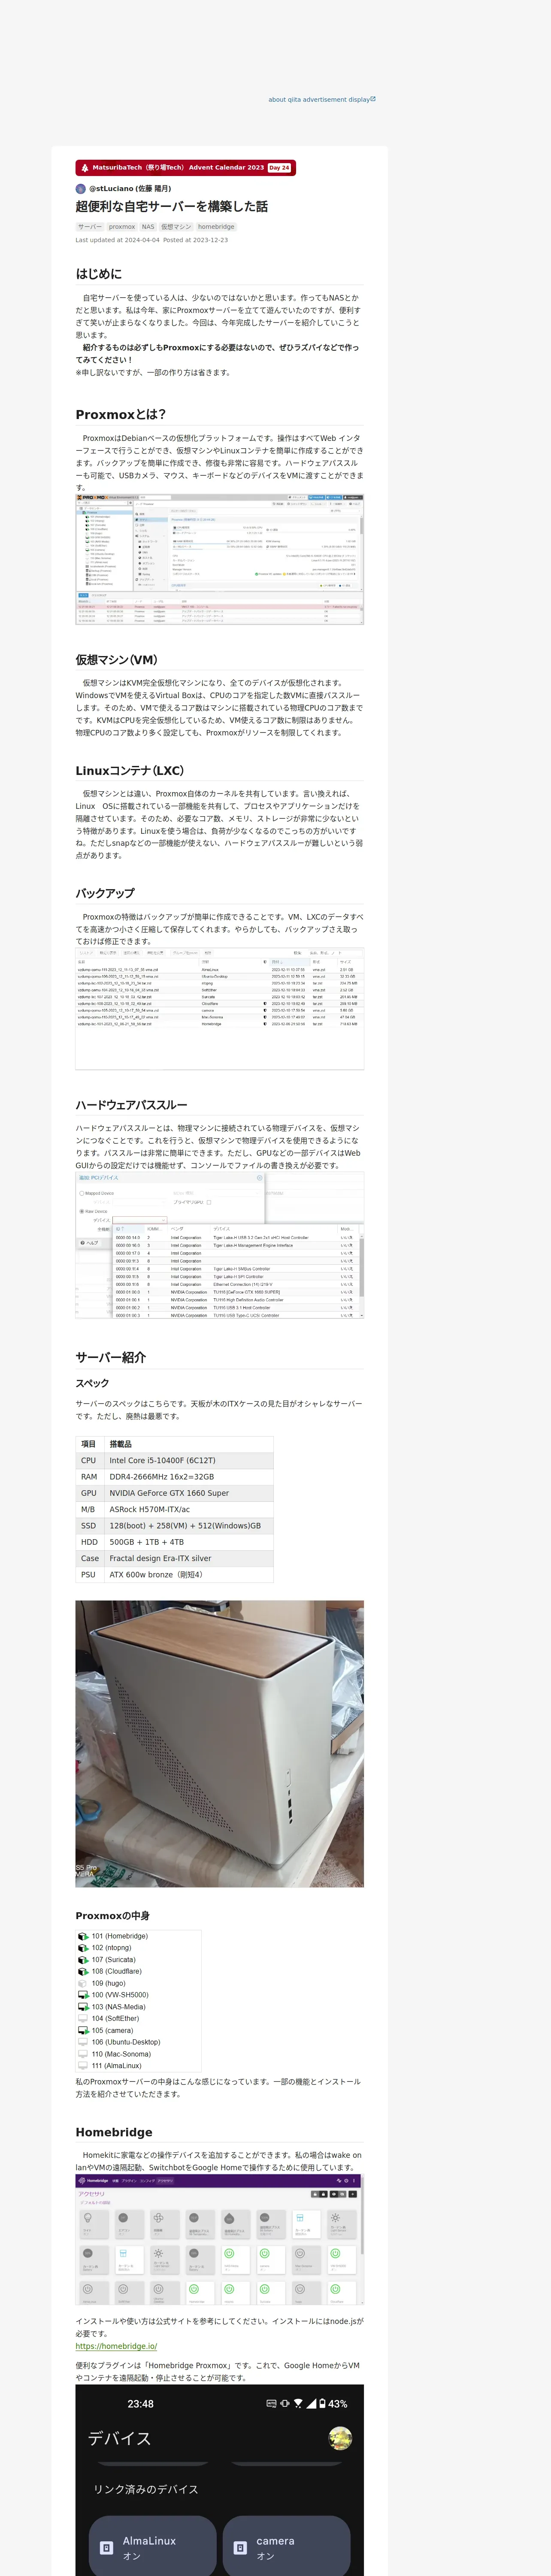Click the author avatar beside @stLuciano
Image resolution: width=551 pixels, height=2576 pixels.
click(x=81, y=188)
